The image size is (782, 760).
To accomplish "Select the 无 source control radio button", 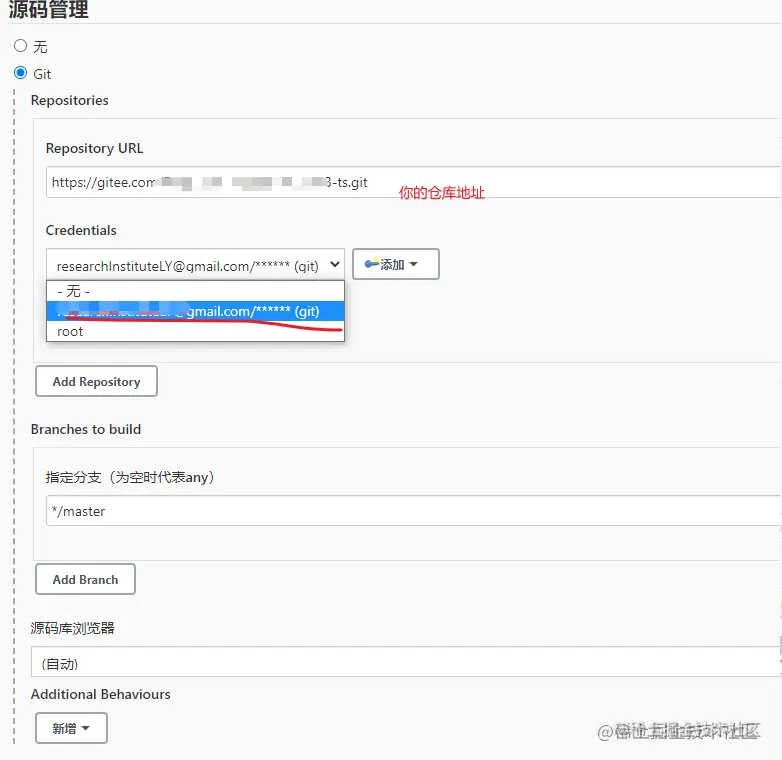I will (x=20, y=46).
